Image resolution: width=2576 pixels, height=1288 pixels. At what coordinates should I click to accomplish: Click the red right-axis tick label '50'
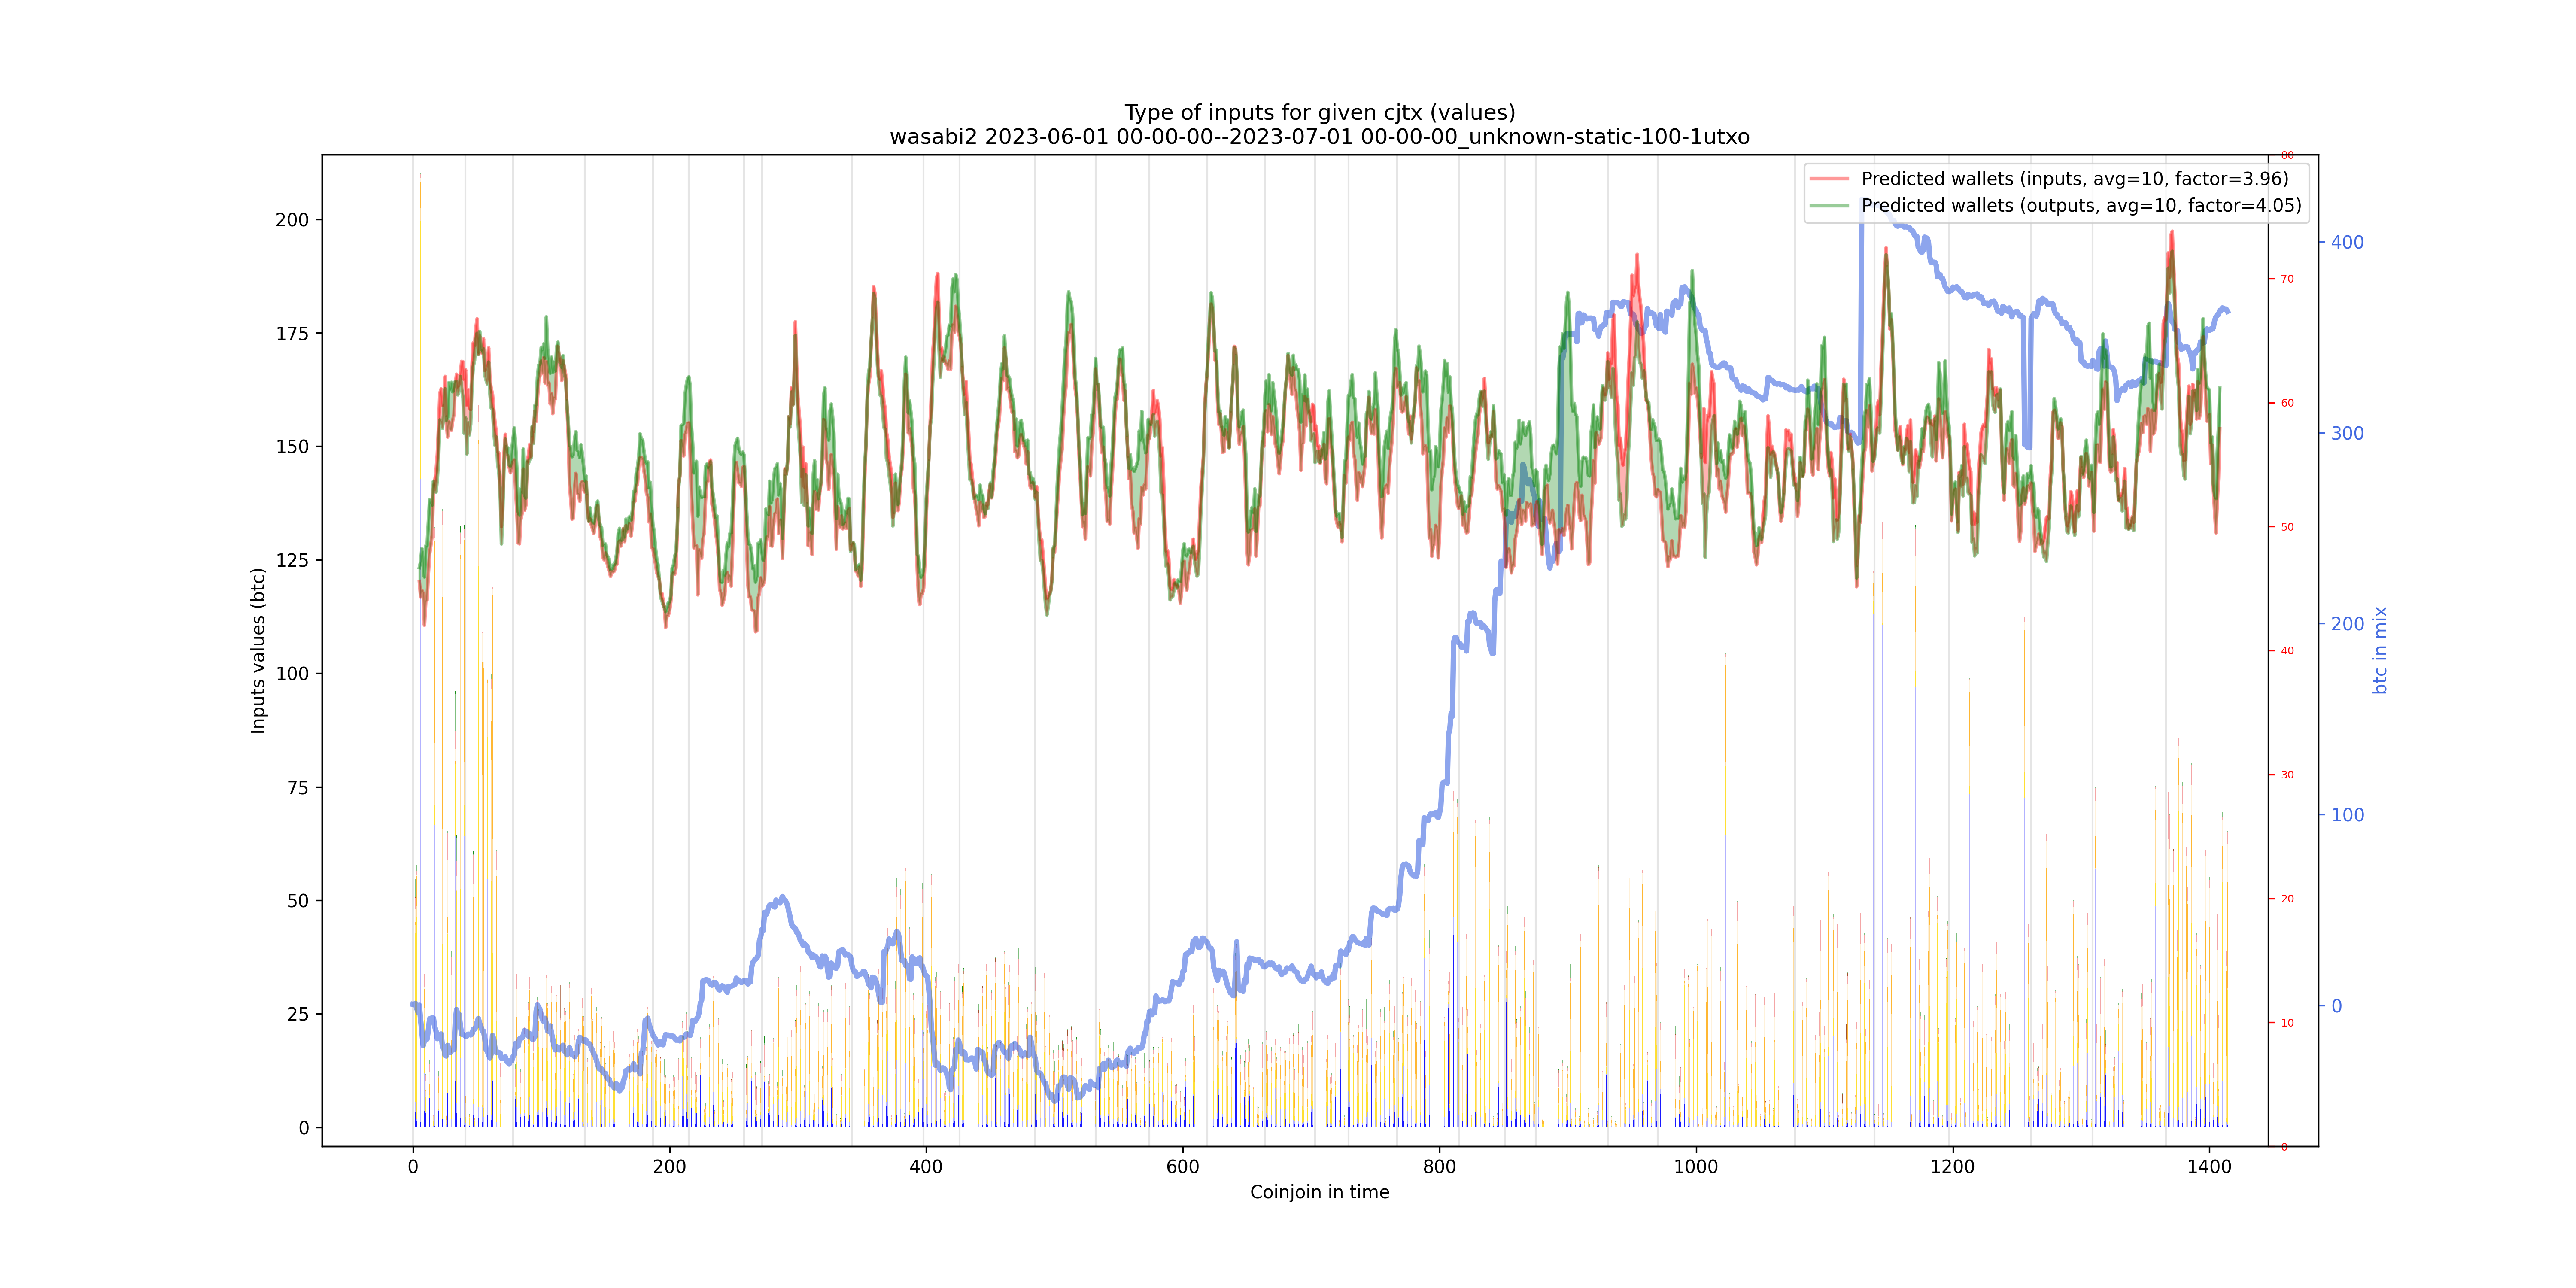click(2287, 527)
